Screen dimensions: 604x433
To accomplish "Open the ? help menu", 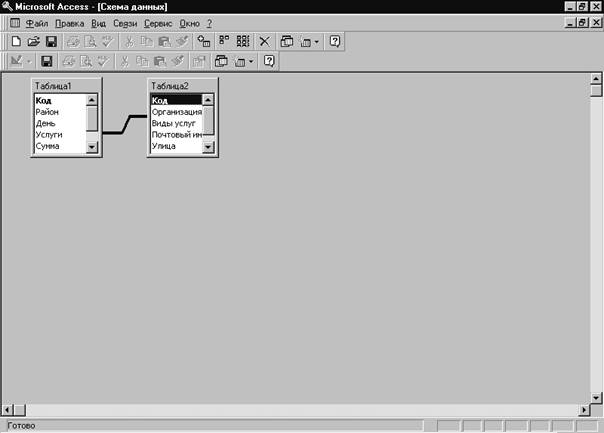I will [209, 23].
